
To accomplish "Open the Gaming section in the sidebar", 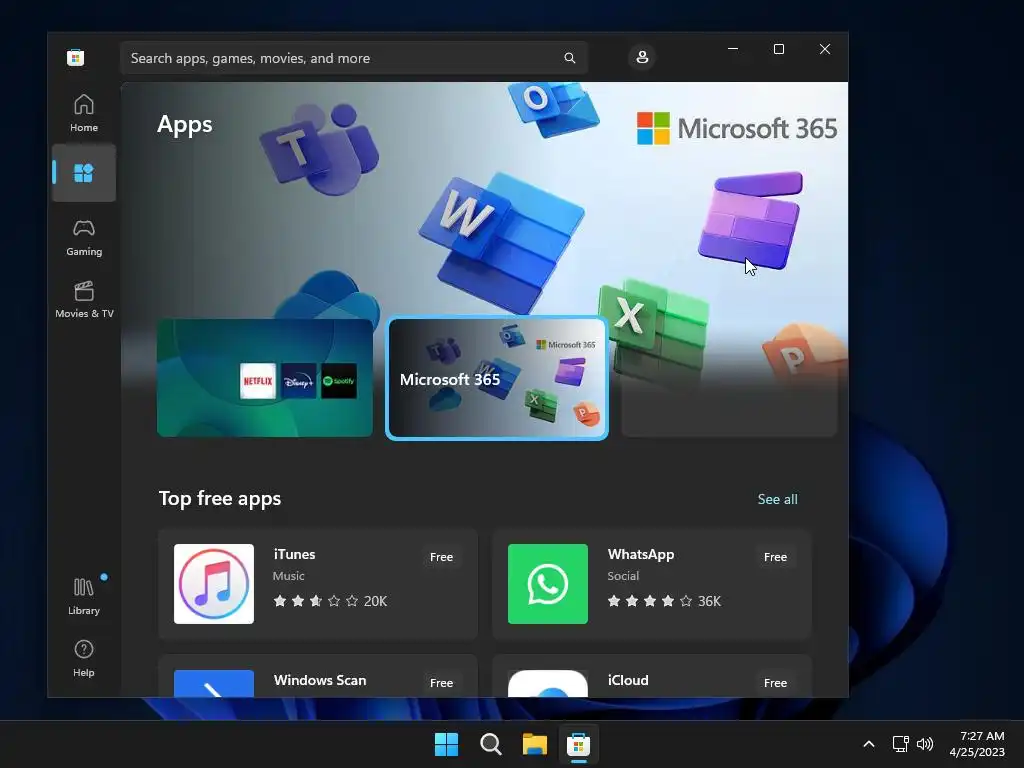I will tap(84, 238).
